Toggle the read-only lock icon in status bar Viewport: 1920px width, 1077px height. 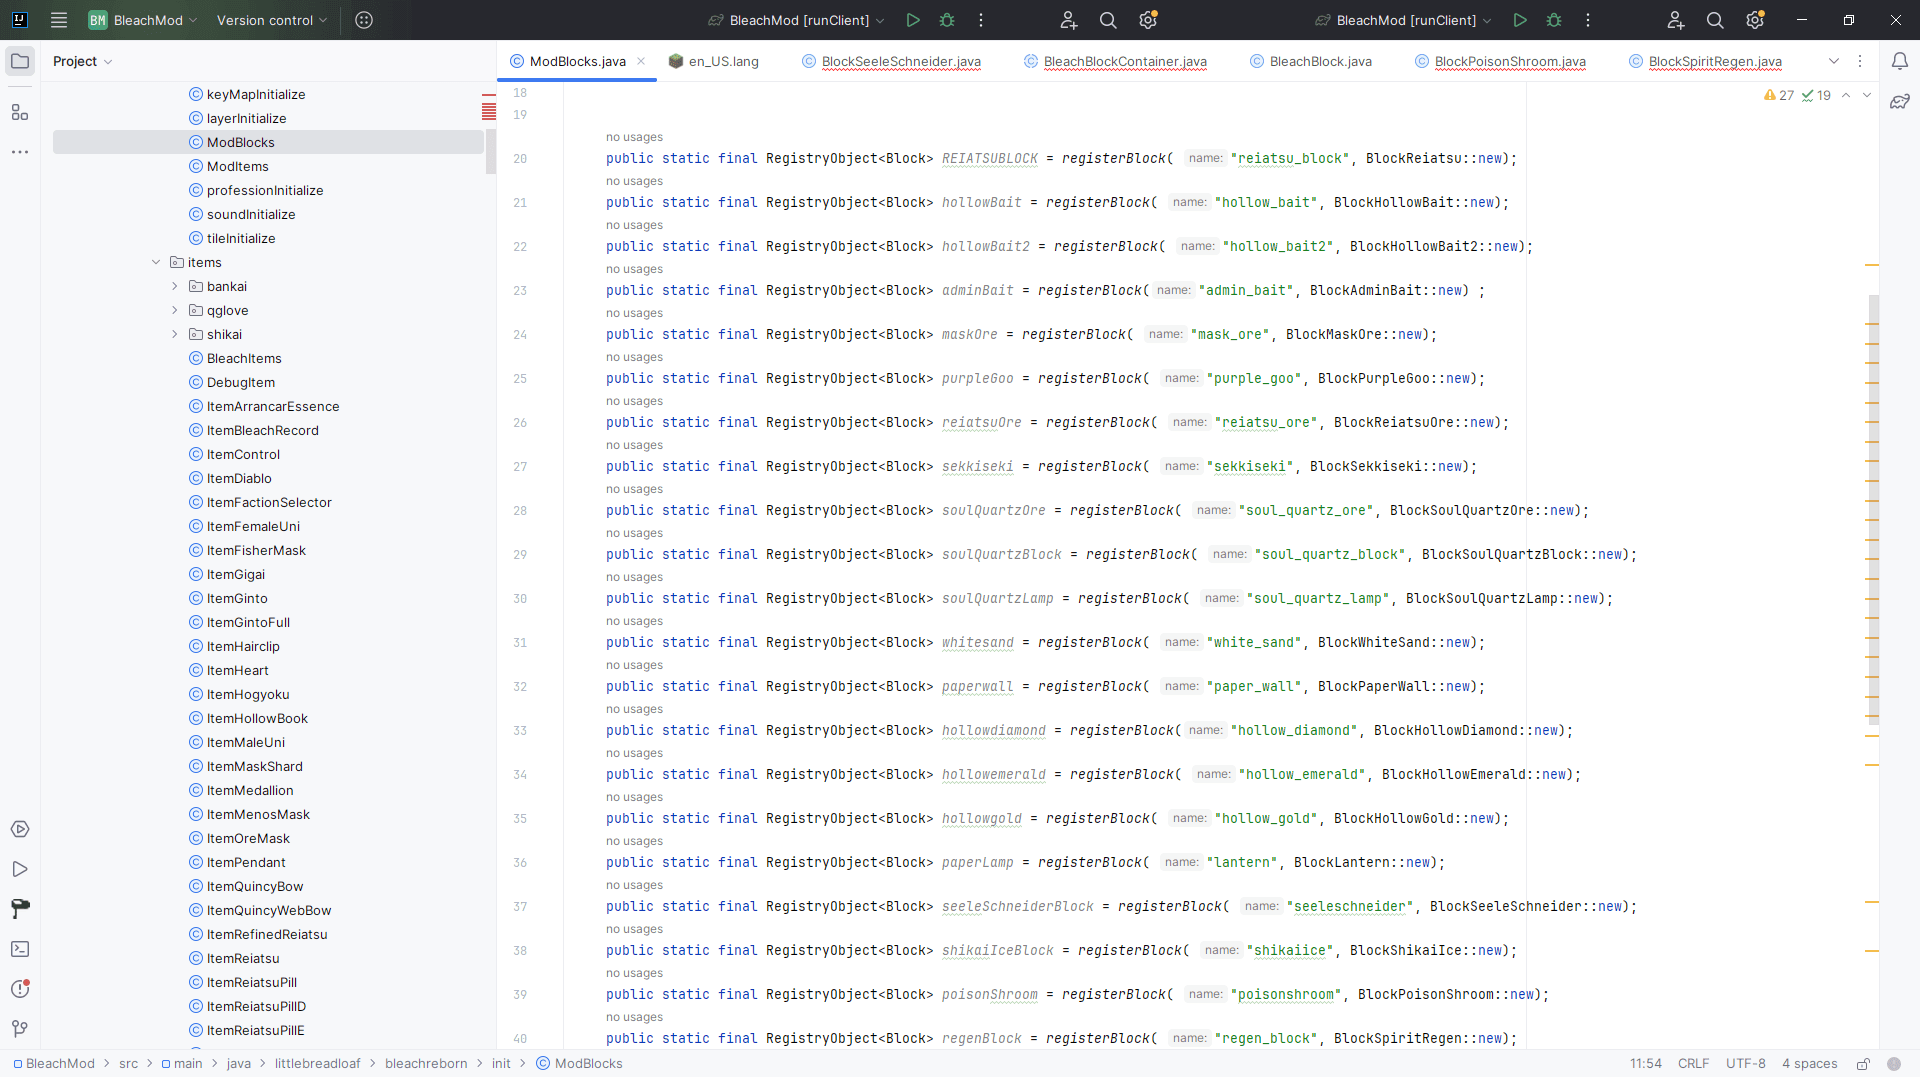pos(1863,1064)
